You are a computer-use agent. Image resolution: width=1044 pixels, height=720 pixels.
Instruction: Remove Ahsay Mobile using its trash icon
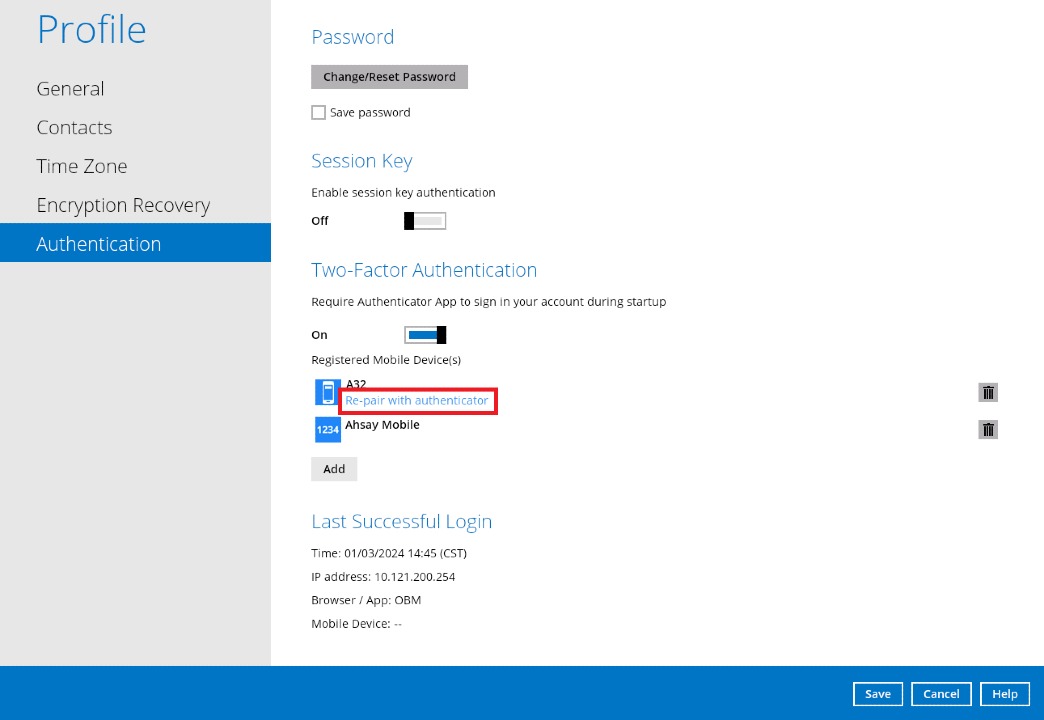(988, 429)
